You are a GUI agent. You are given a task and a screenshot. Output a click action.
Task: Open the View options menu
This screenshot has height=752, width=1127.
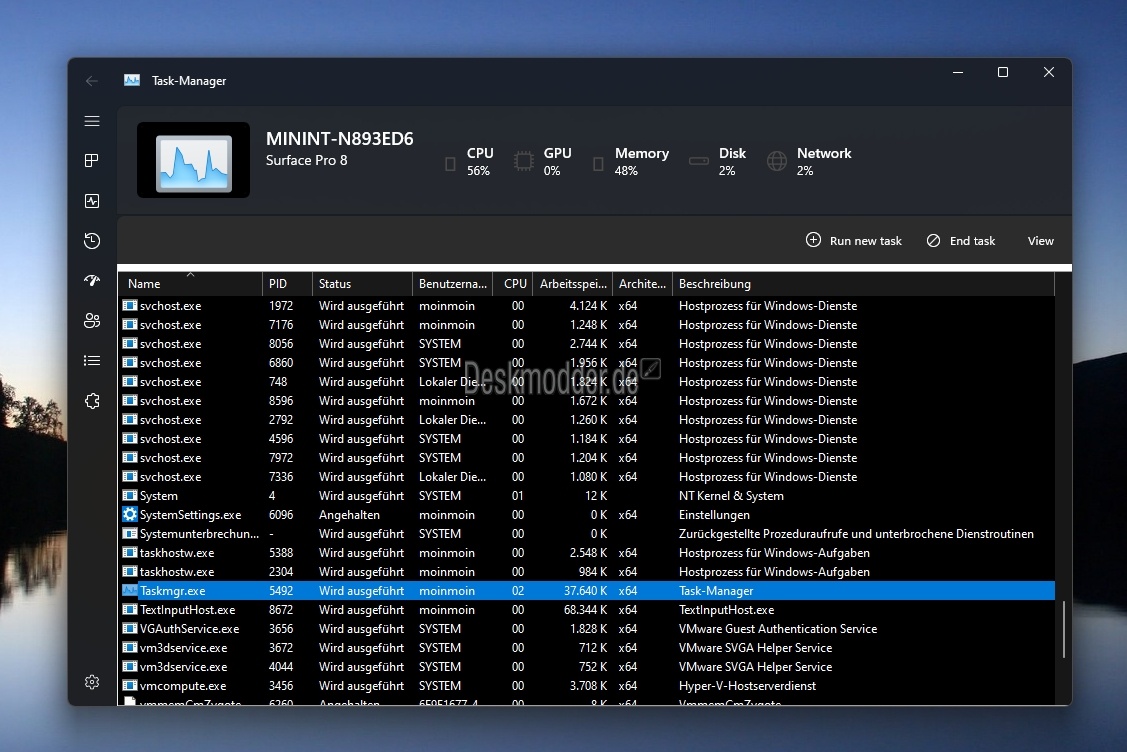tap(1040, 242)
